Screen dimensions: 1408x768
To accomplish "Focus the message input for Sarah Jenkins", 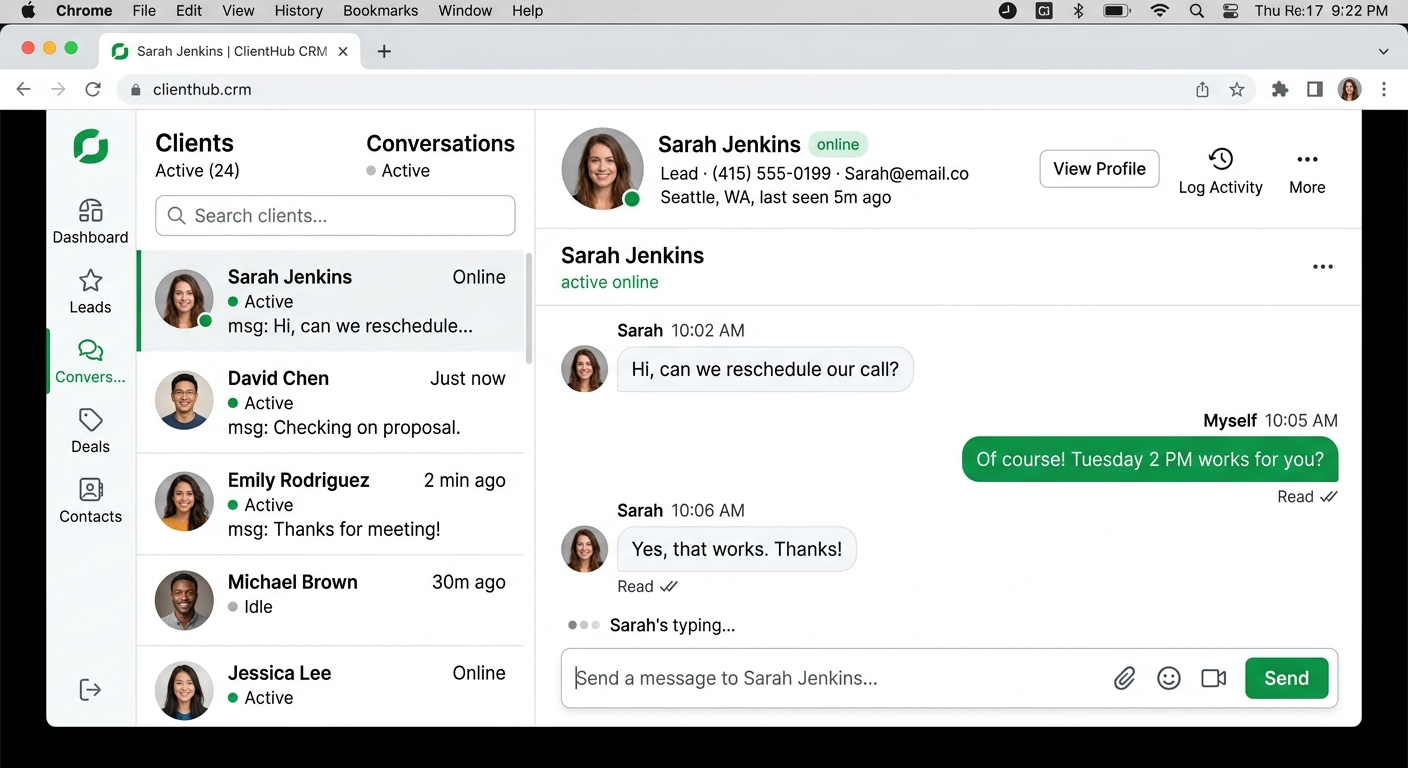I will (x=837, y=678).
